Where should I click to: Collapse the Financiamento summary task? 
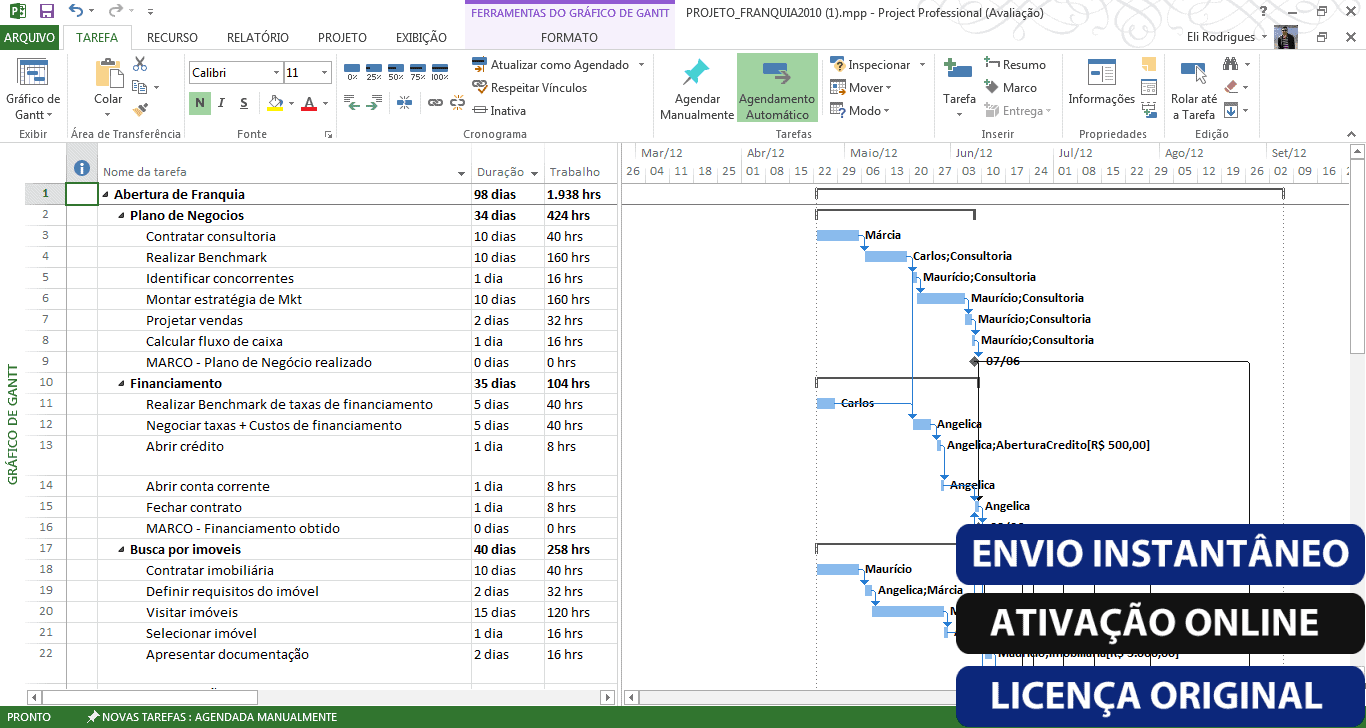pos(121,384)
